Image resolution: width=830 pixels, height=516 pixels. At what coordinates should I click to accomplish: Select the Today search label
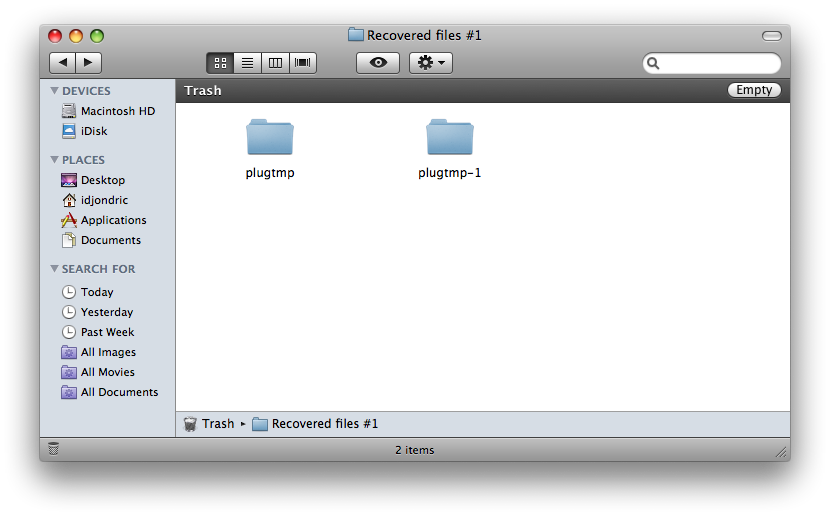[97, 292]
